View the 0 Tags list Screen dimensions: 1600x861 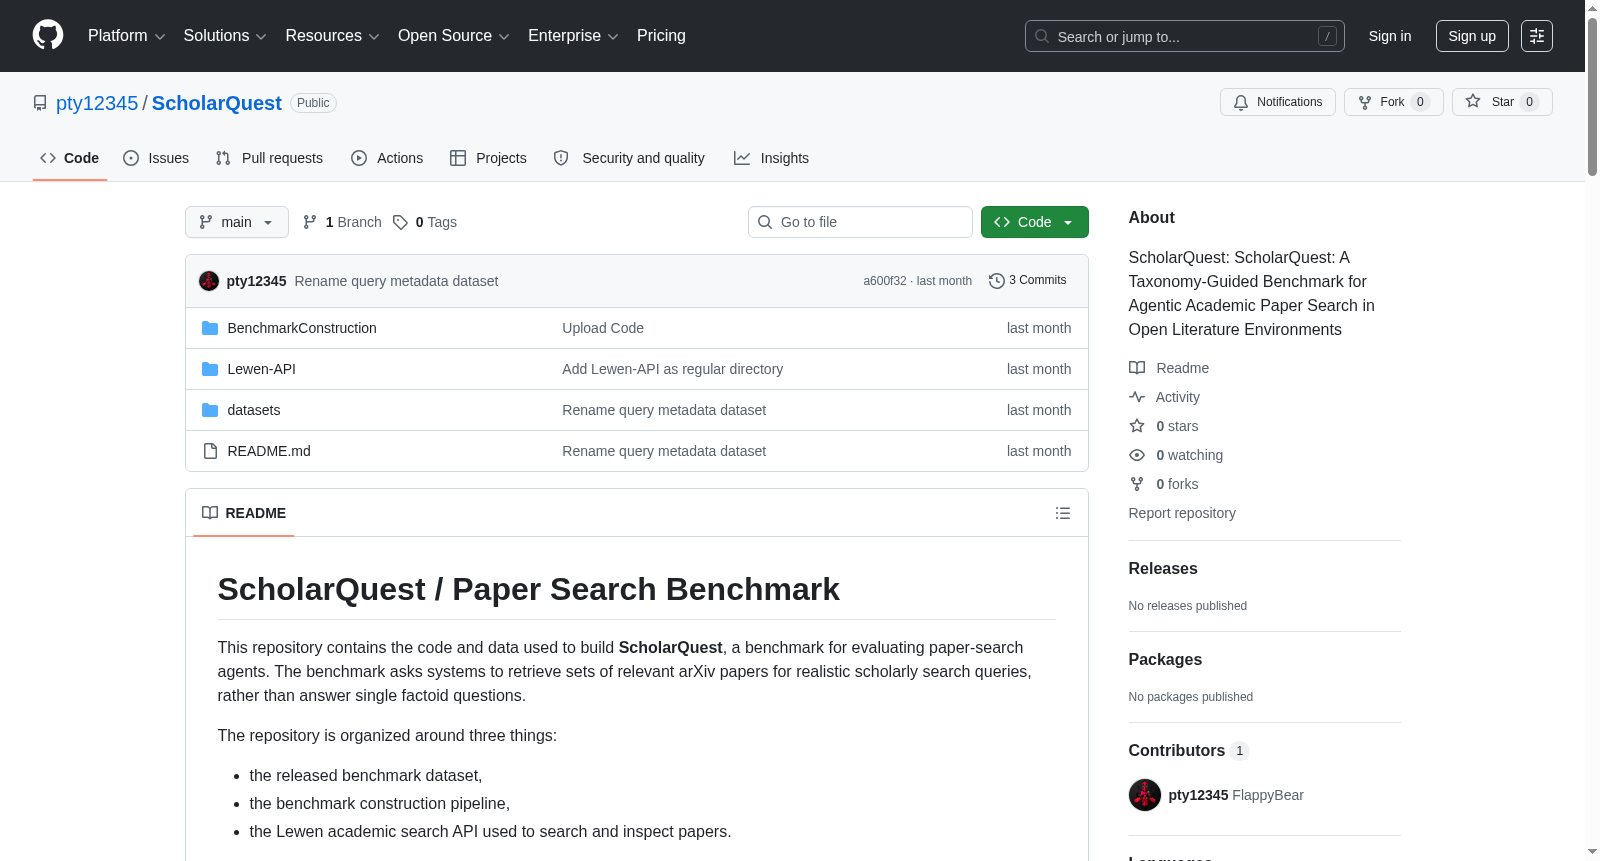(425, 222)
